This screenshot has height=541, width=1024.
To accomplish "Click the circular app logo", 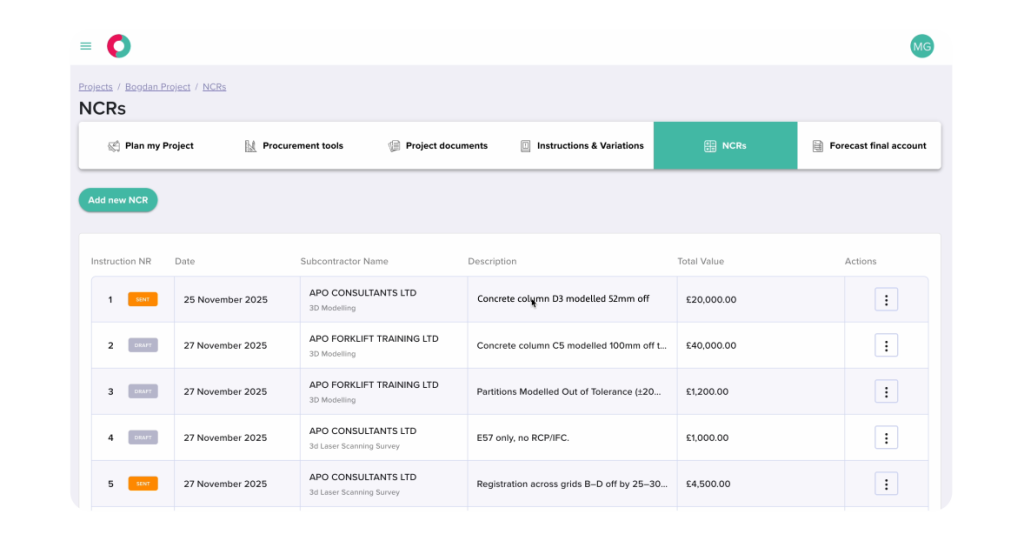I will click(x=119, y=46).
